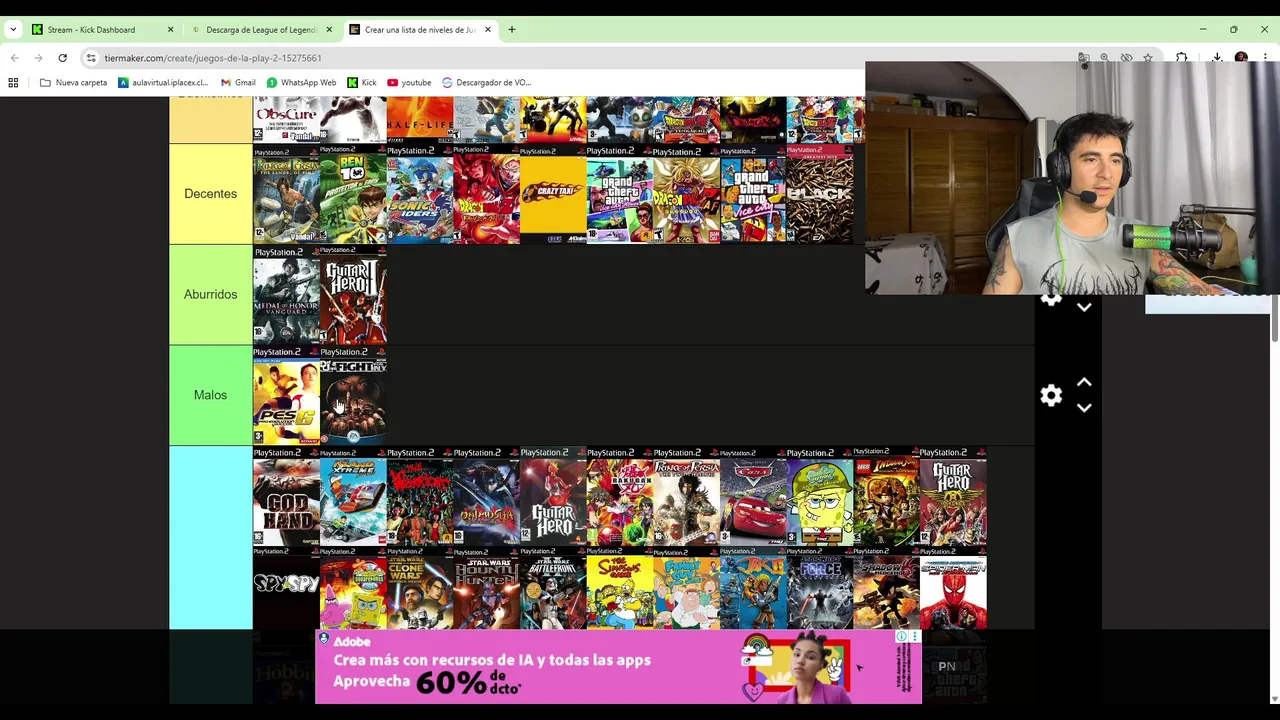Show Chrome downloads

click(x=1217, y=58)
